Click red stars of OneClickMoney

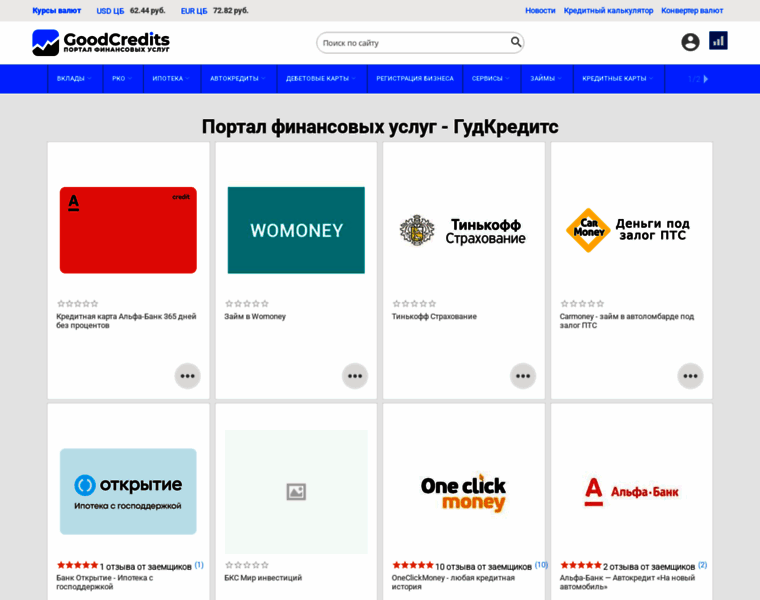pyautogui.click(x=413, y=565)
